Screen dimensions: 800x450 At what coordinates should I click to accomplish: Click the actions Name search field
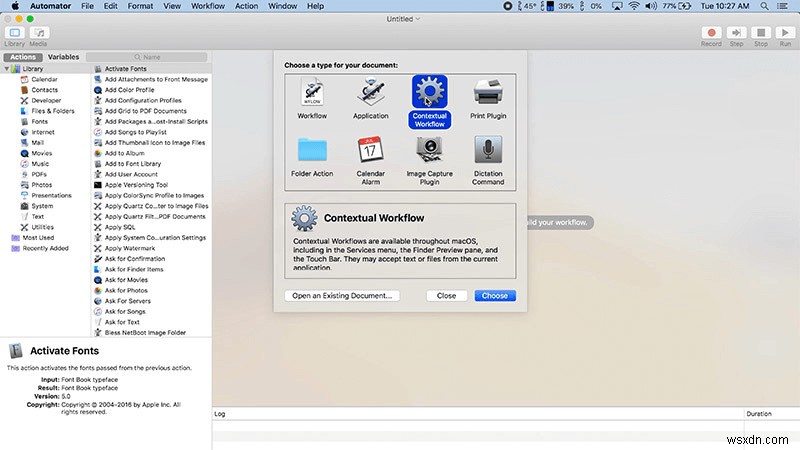147,57
